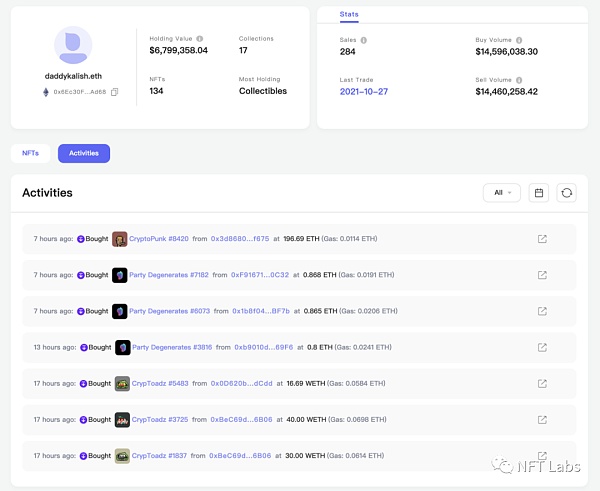This screenshot has height=491, width=600.
Task: Open seller address 0x3d8680...f675
Action: [x=240, y=239]
